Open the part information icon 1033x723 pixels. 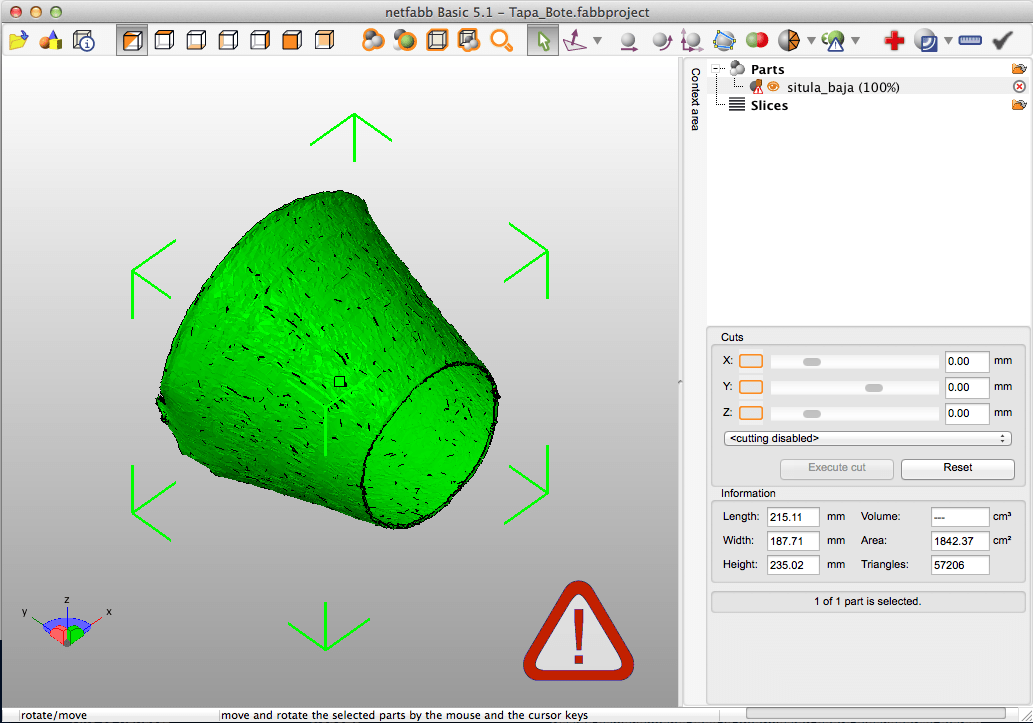[x=84, y=40]
